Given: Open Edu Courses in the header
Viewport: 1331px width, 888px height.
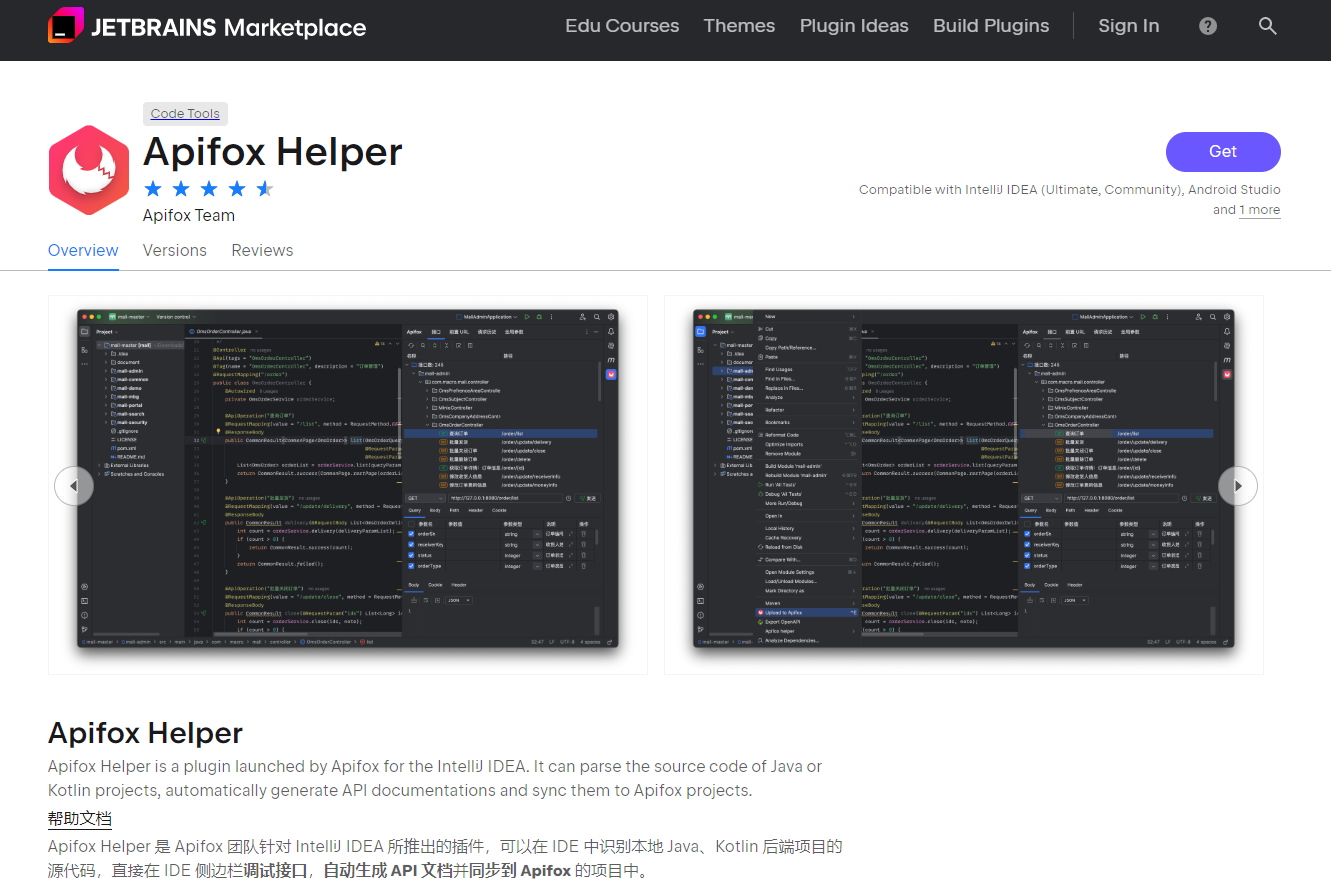Looking at the screenshot, I should point(622,26).
